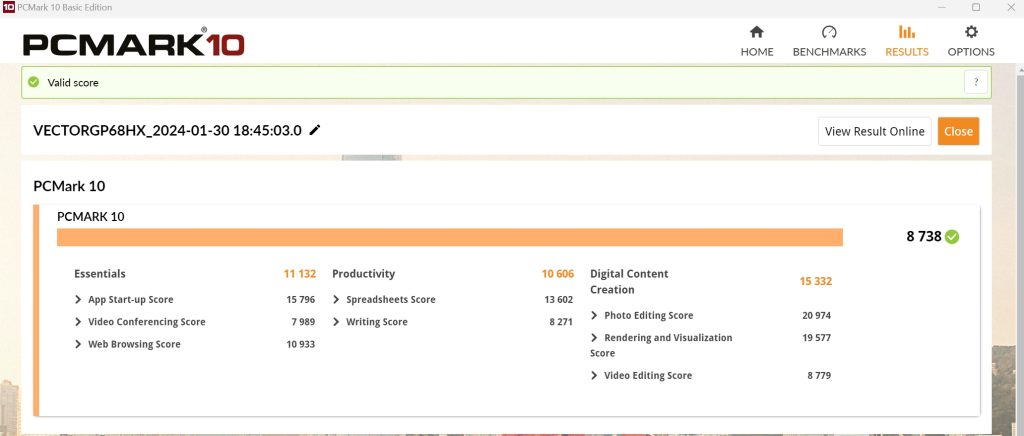Click the Digital Content Creation score 15 332
The width and height of the screenshot is (1024, 436).
(x=816, y=281)
